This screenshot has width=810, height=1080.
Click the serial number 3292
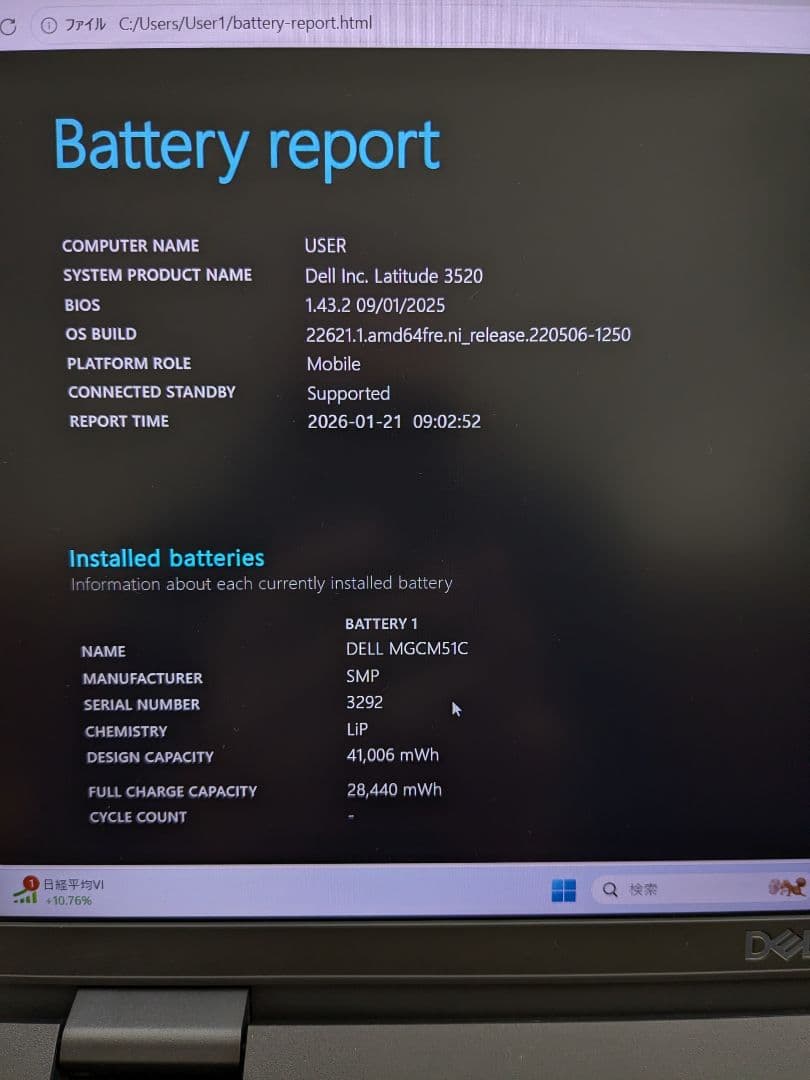[365, 703]
